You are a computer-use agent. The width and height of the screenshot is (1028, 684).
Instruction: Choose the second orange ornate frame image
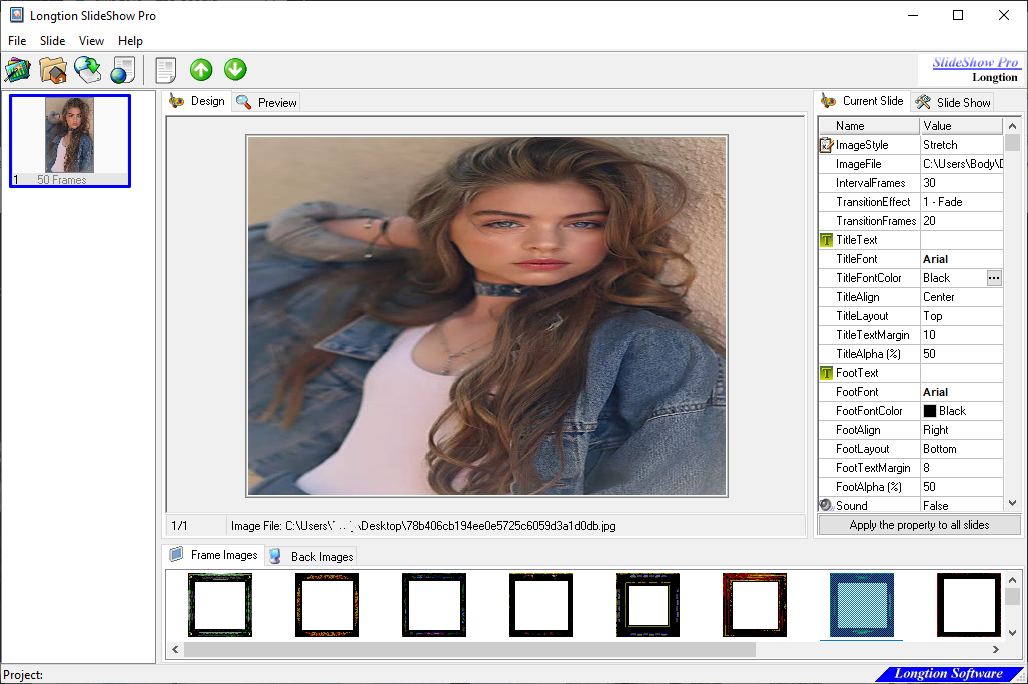[x=326, y=605]
